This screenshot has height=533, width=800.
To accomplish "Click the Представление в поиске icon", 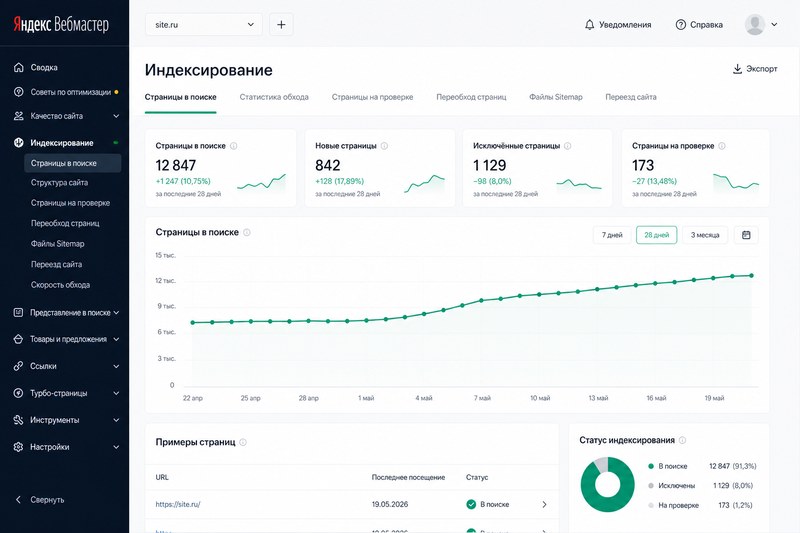I will click(x=18, y=312).
